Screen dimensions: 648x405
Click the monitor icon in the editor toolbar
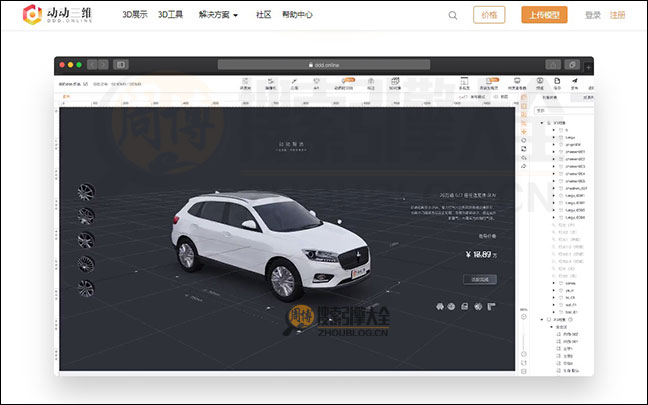point(517,83)
